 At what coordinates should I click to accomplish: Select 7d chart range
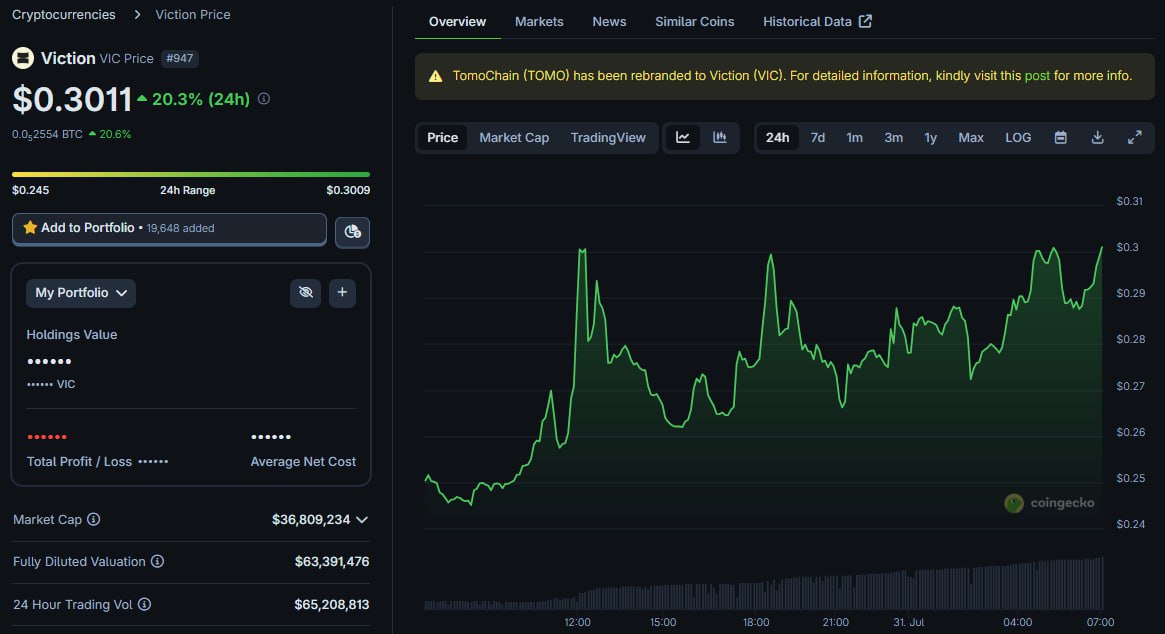[817, 138]
